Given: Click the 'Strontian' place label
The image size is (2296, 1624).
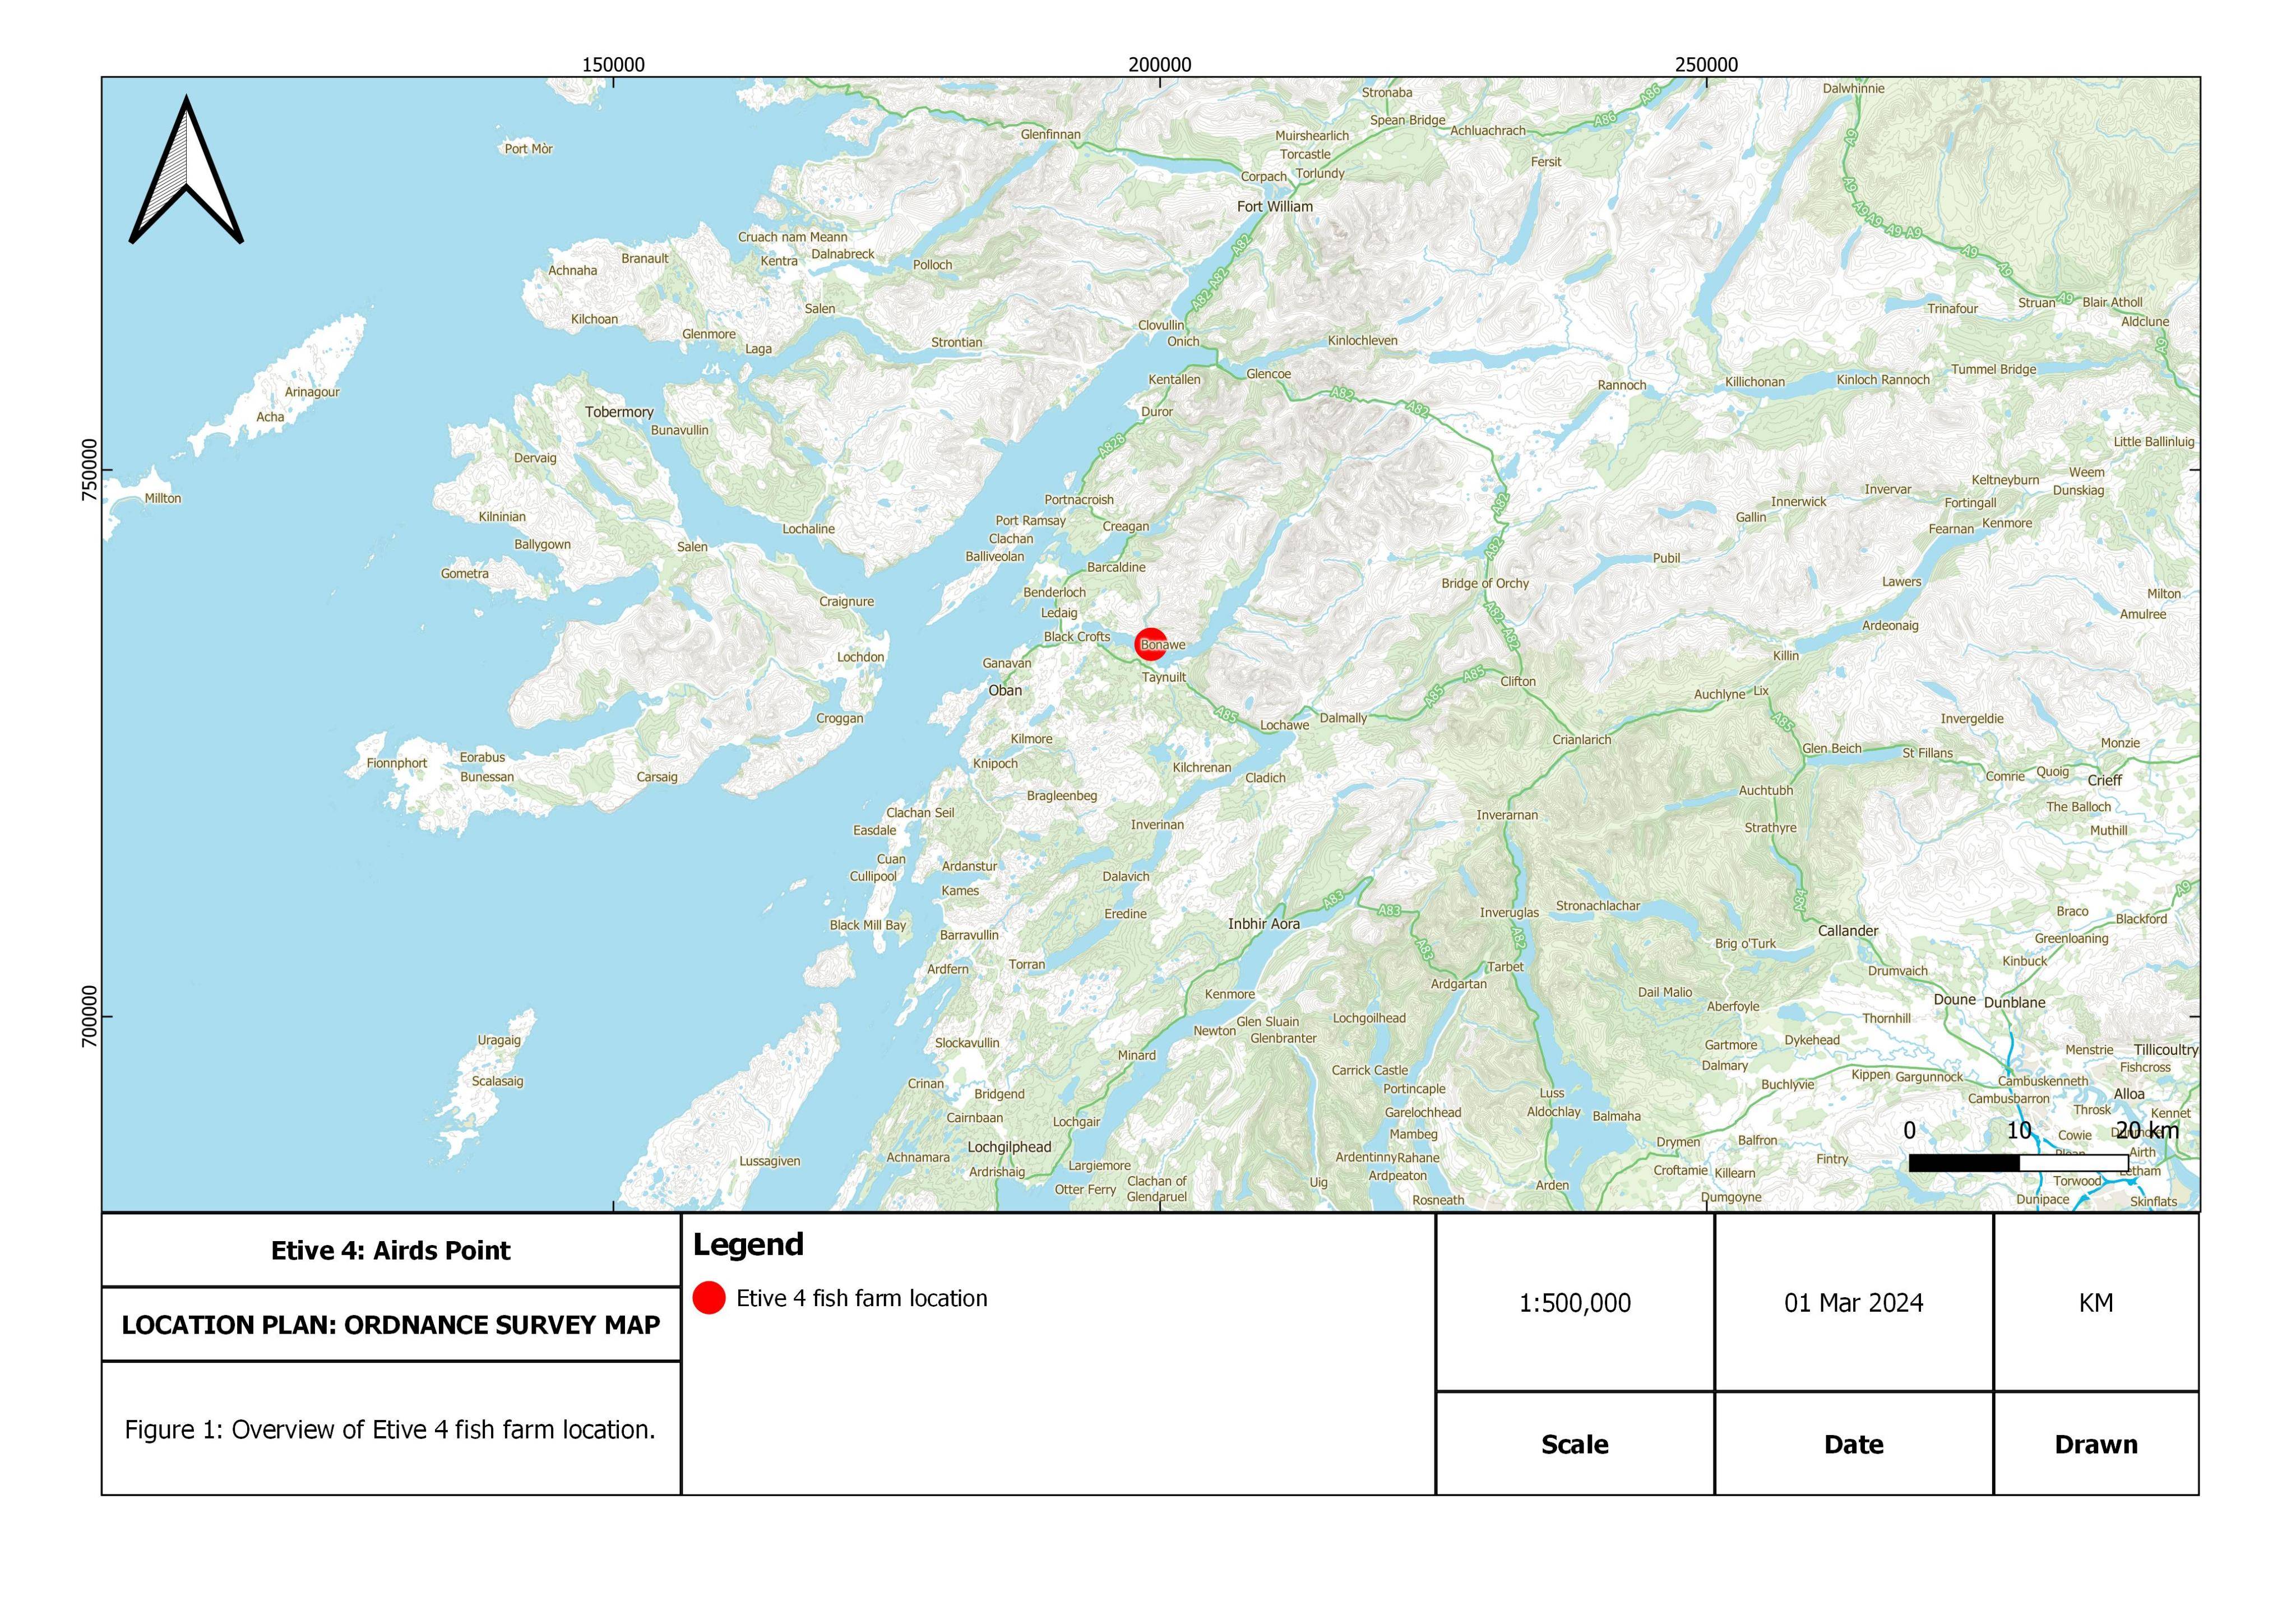Looking at the screenshot, I should coord(957,343).
